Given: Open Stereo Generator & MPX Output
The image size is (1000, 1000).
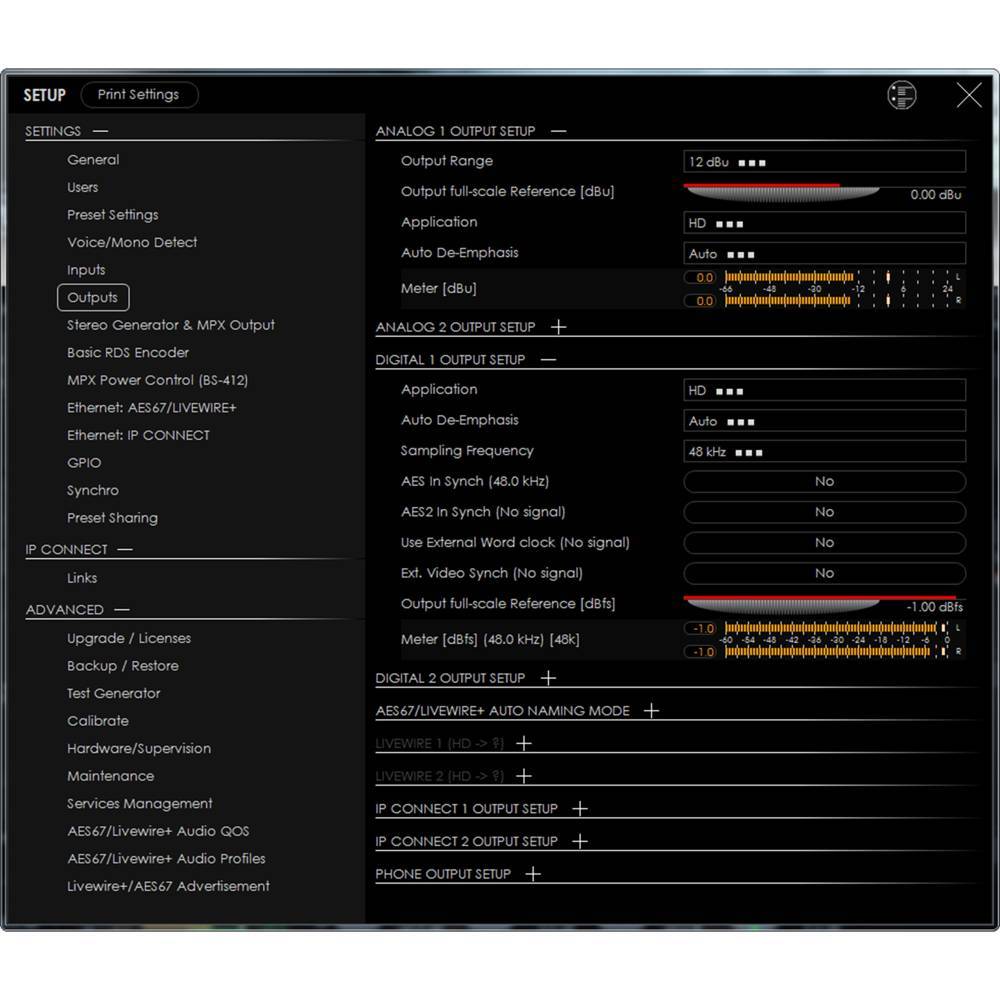Looking at the screenshot, I should click(171, 325).
